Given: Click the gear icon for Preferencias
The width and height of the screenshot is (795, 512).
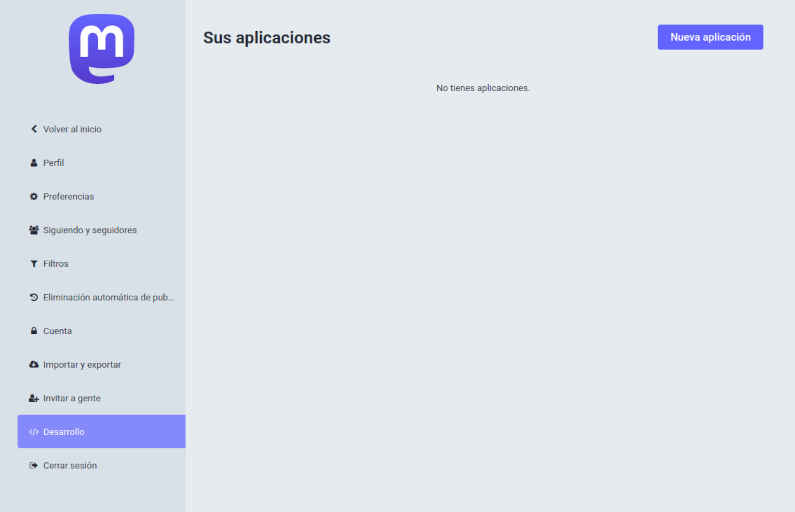Looking at the screenshot, I should [33, 197].
